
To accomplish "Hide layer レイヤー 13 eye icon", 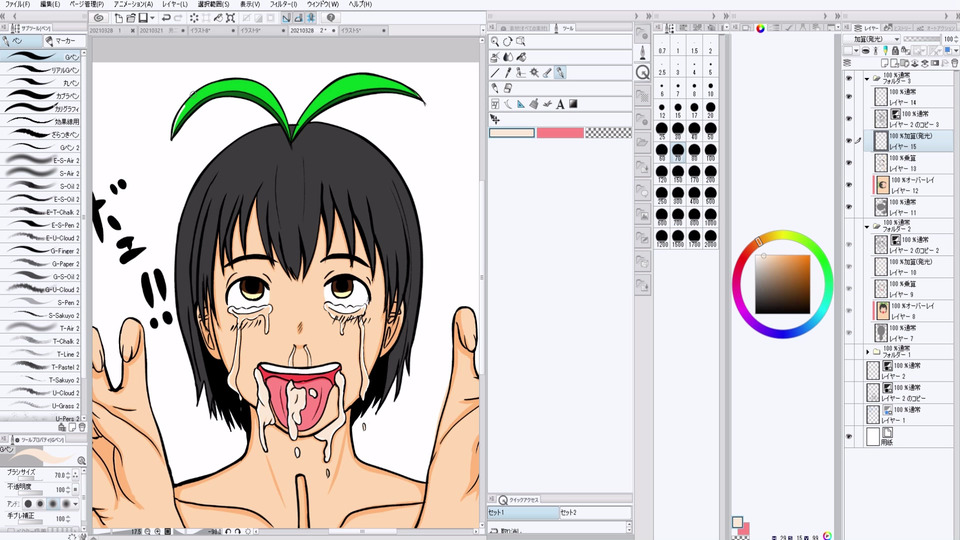I will [x=849, y=163].
